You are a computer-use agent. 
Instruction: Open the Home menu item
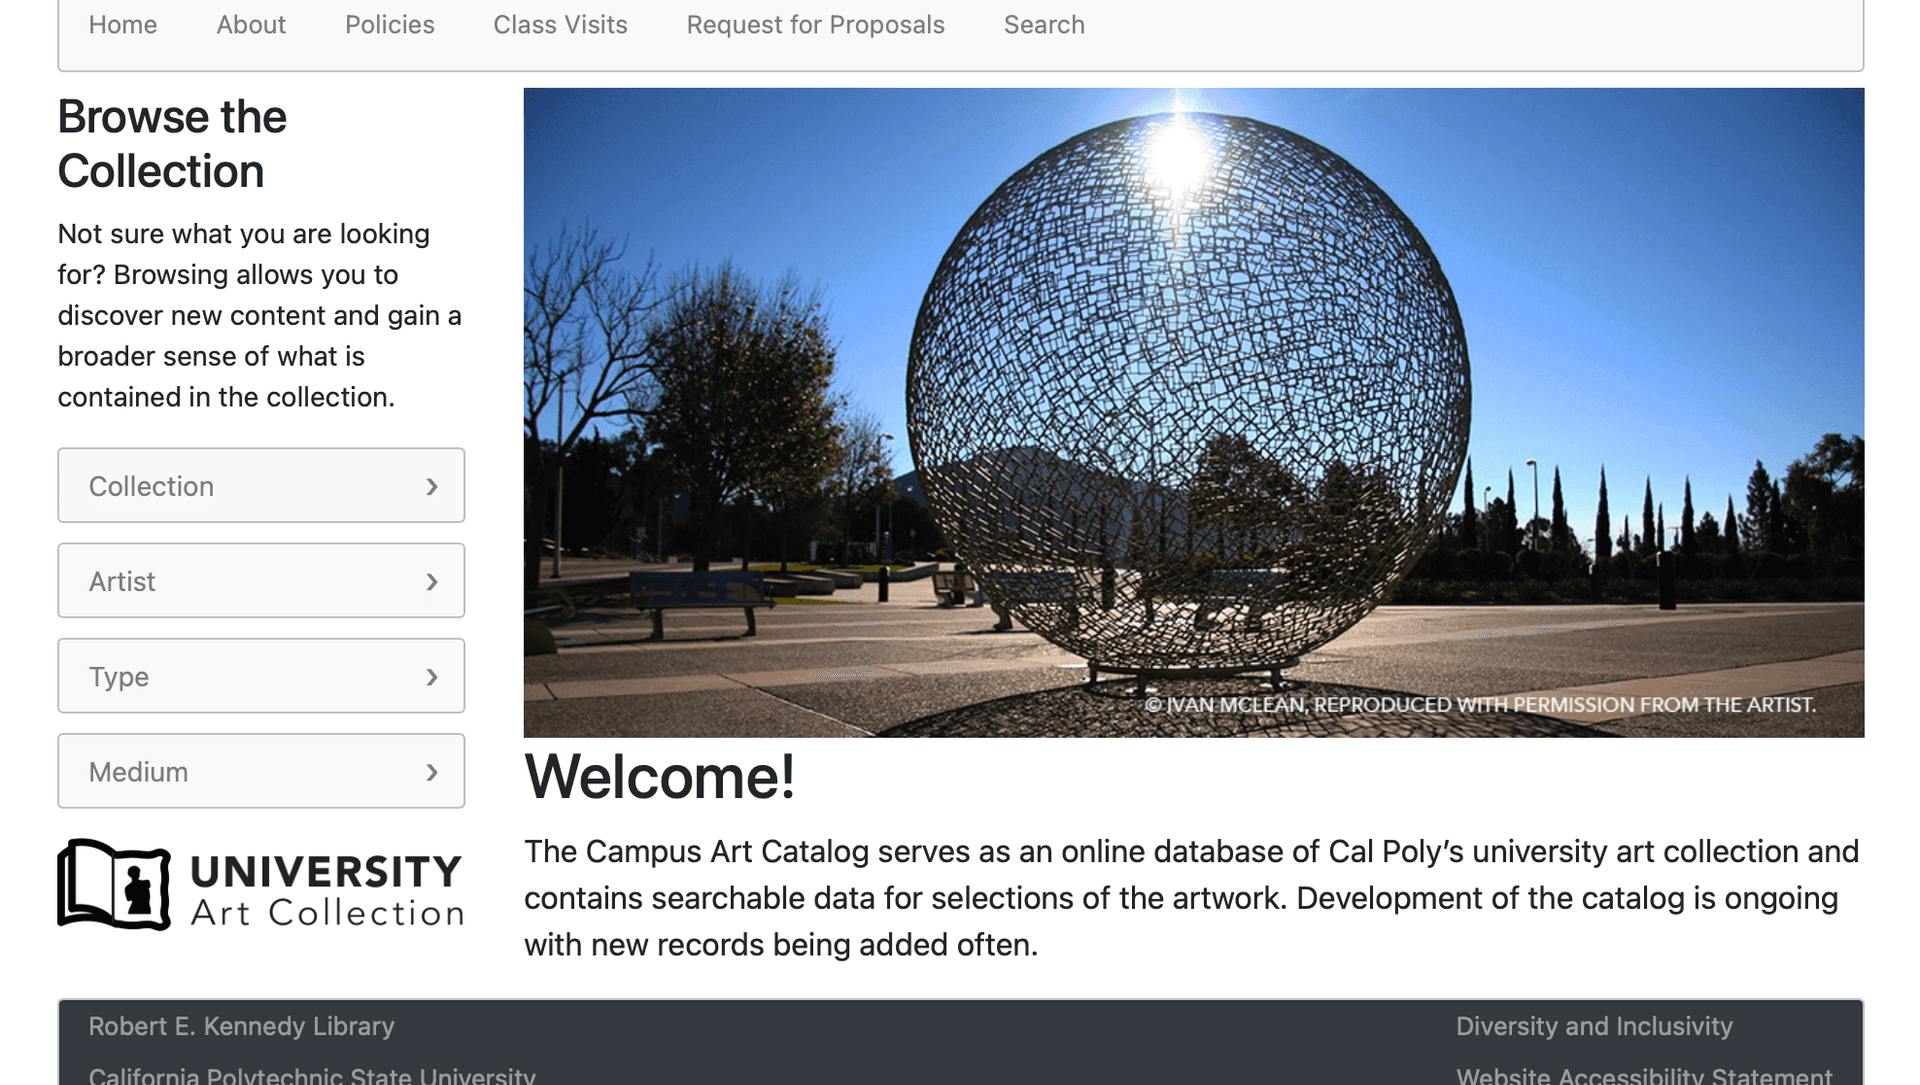[x=122, y=24]
